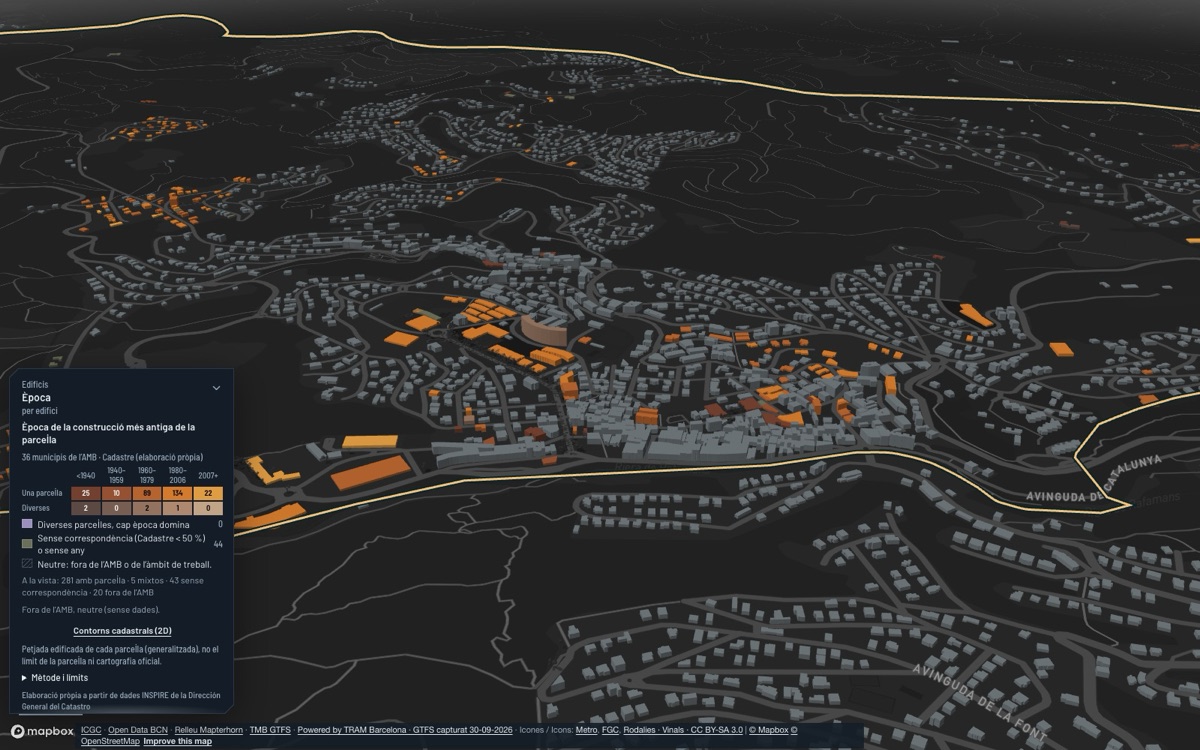Viewport: 1200px width, 750px height.
Task: Click the Diverses row label
Action: point(35,508)
